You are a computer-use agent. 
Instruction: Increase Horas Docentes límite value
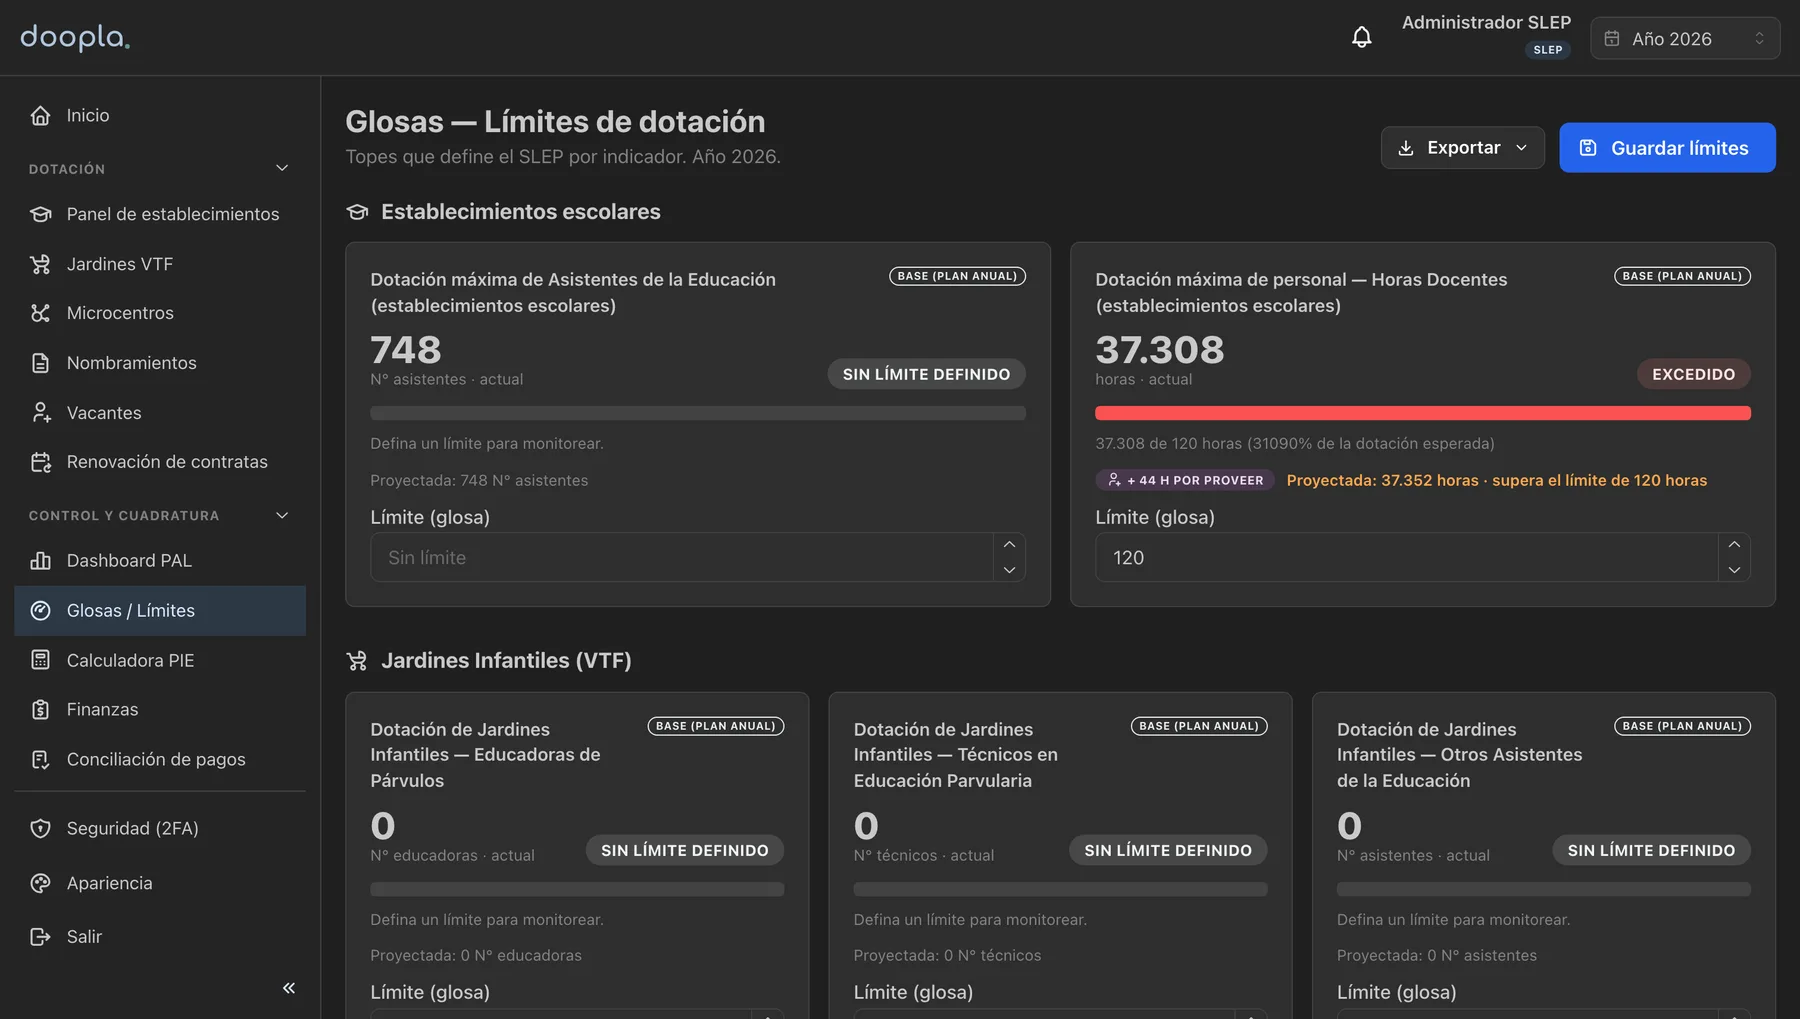point(1734,545)
